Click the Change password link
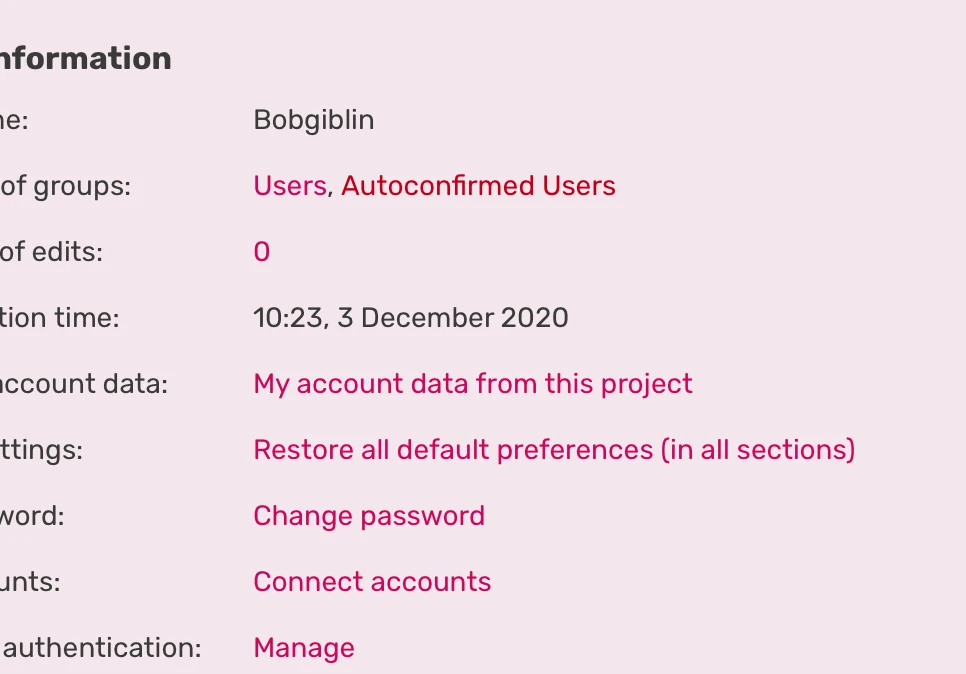Image resolution: width=966 pixels, height=674 pixels. tap(368, 516)
